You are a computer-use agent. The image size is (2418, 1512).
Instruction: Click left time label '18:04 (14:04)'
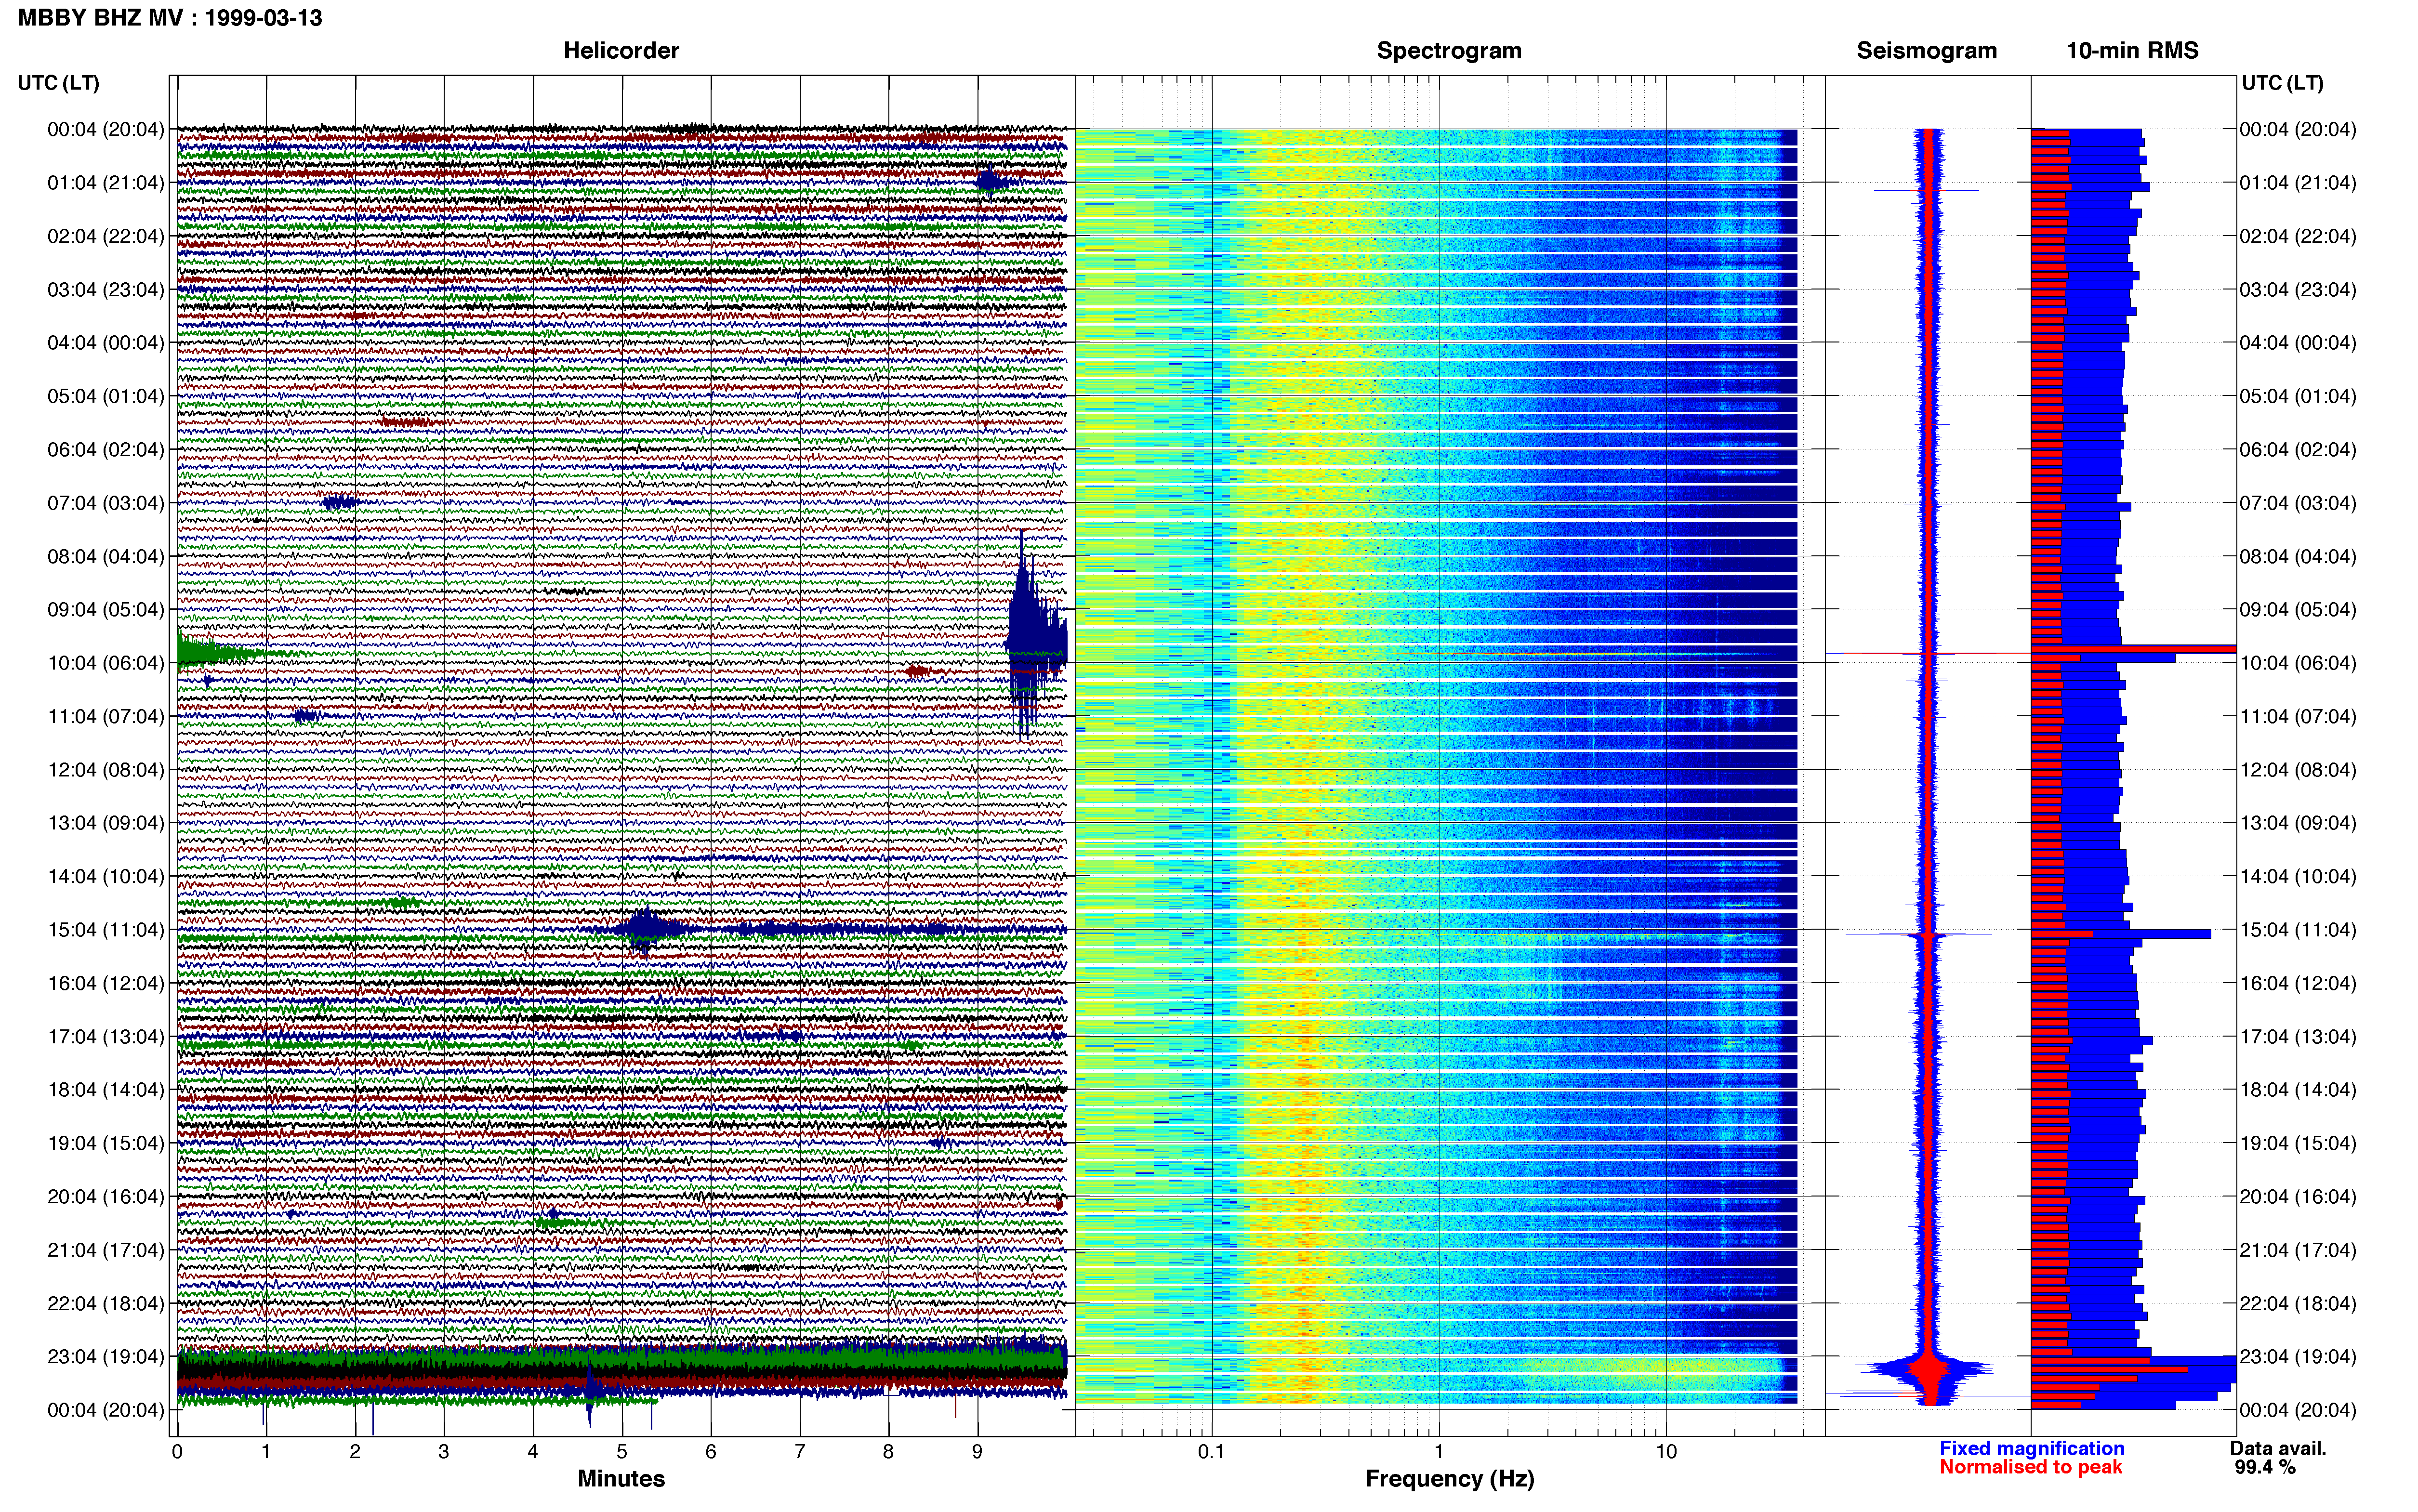click(106, 1090)
